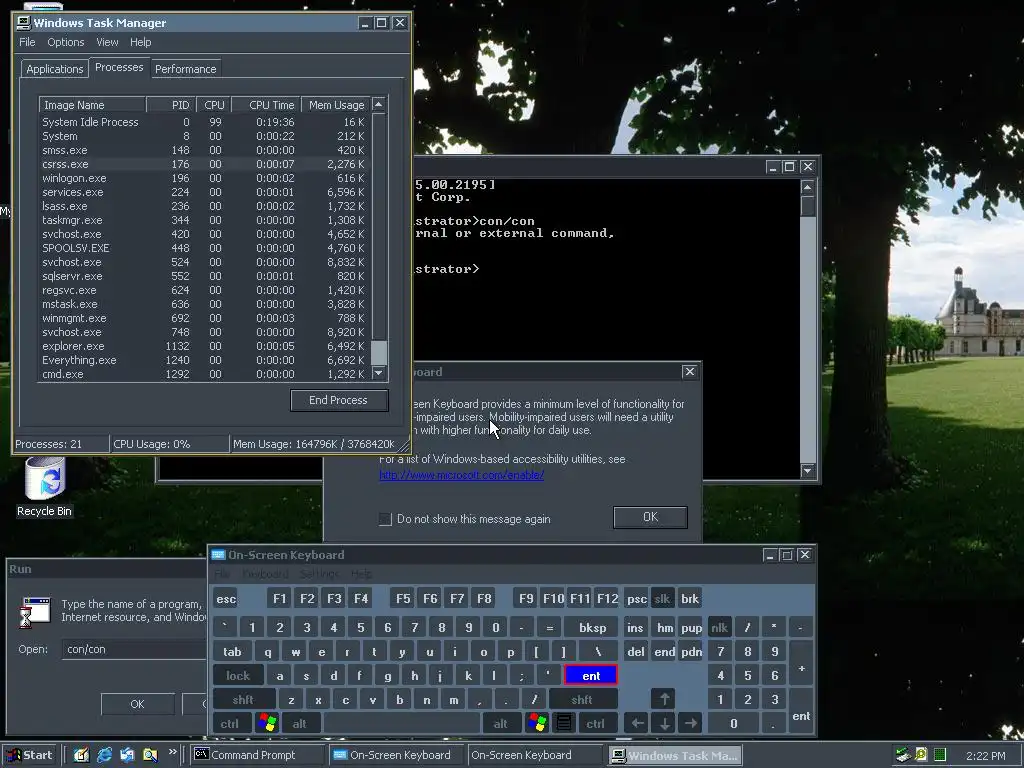The height and width of the screenshot is (768, 1024).
Task: Toggle the lock (caps lock) key
Action: (238, 675)
